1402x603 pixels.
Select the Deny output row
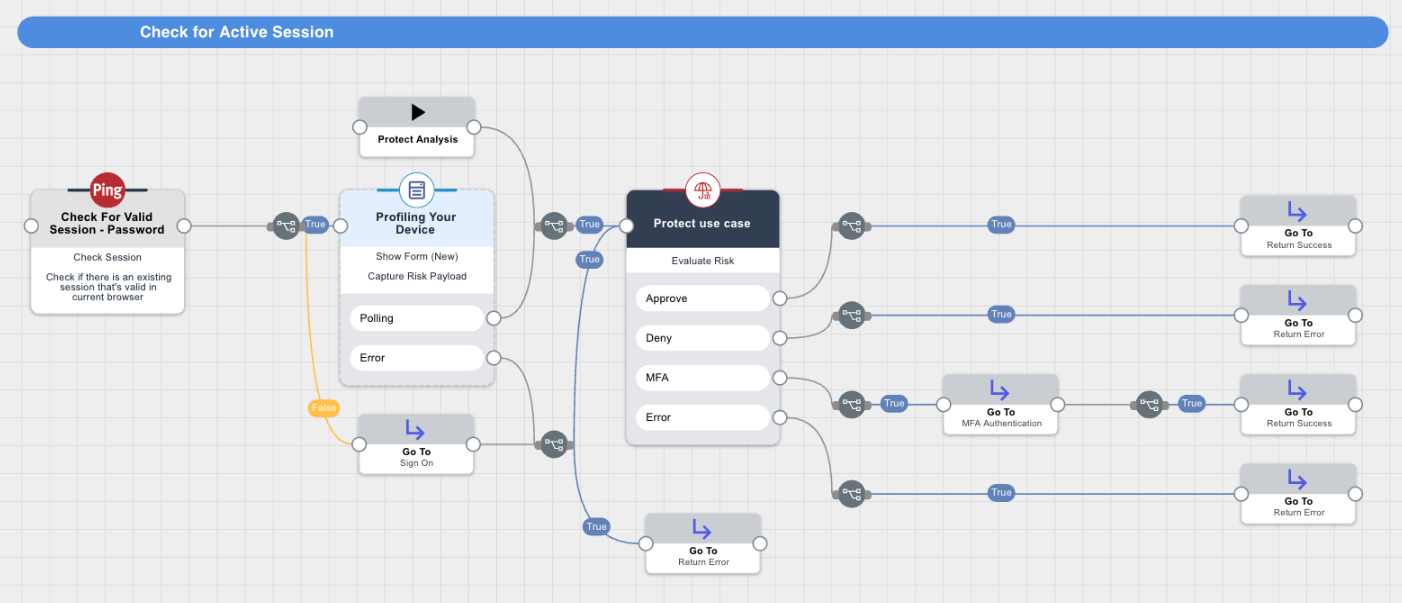[x=702, y=338]
